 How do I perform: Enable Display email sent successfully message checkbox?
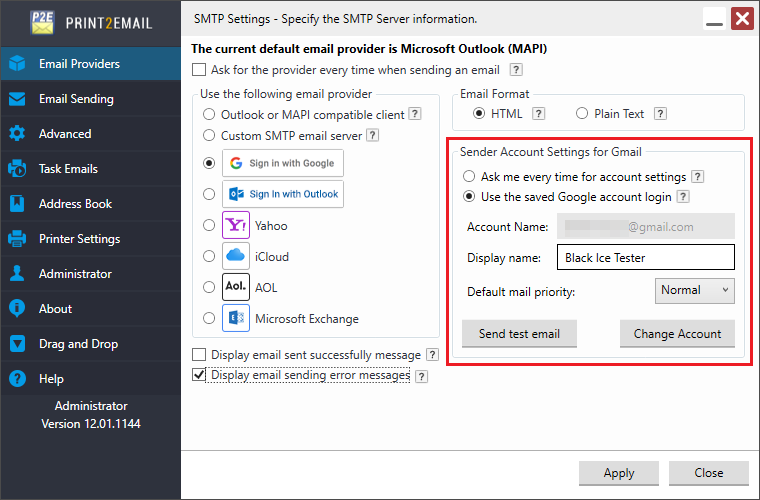199,355
